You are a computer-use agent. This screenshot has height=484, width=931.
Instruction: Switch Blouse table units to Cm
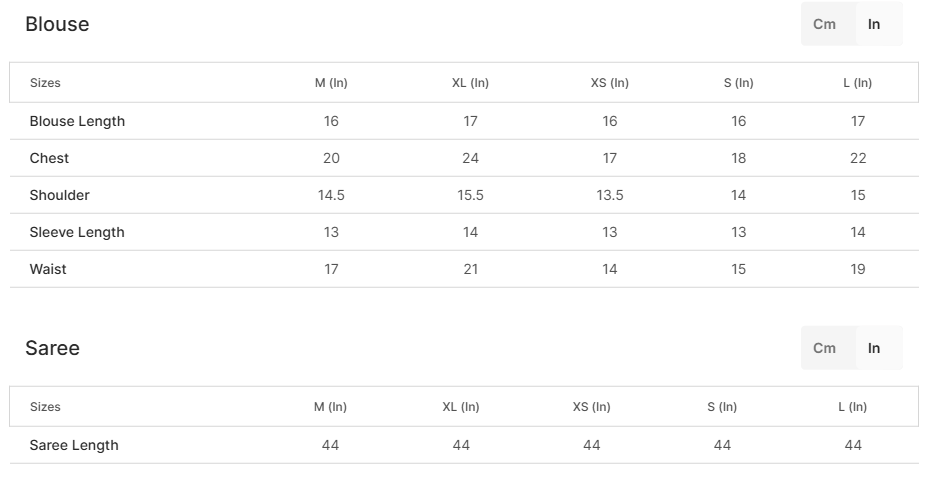click(x=824, y=24)
